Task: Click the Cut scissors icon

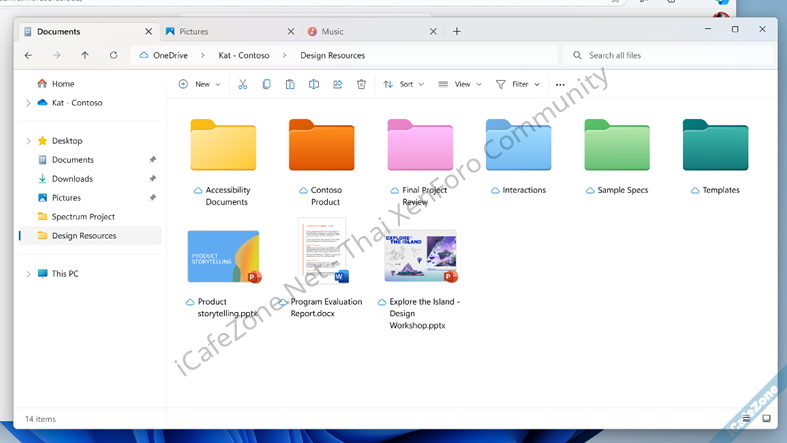Action: tap(242, 85)
